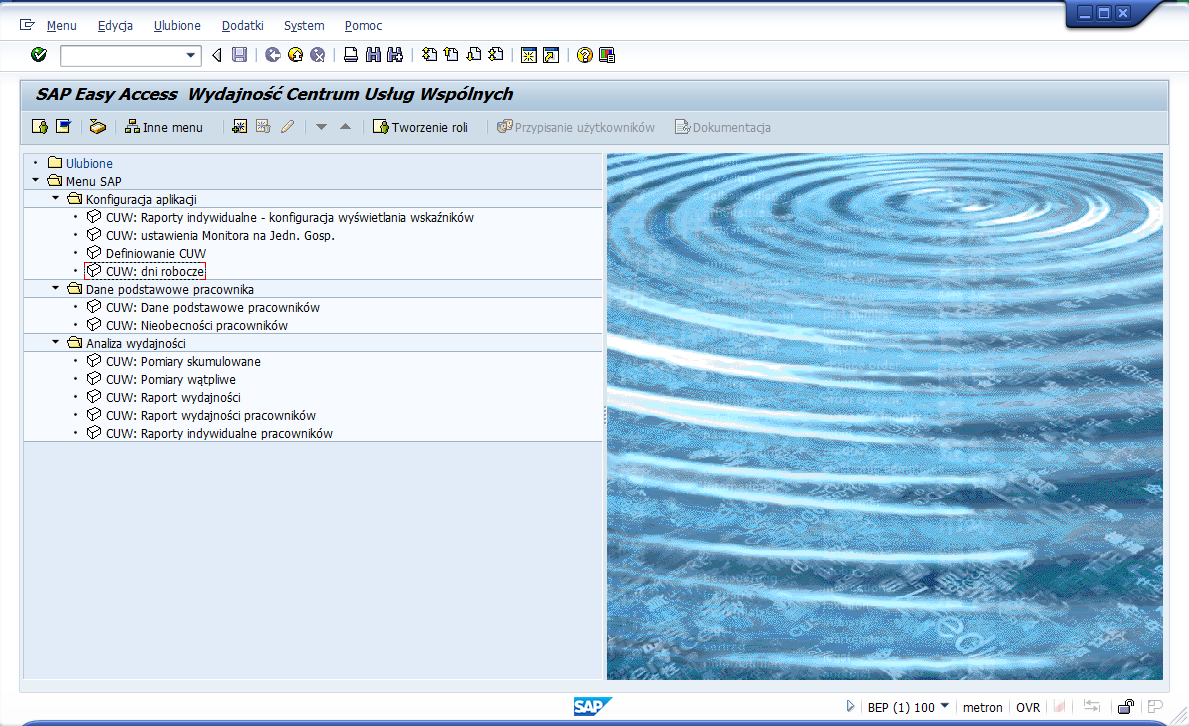Open the BEP (1) 100 system dropdown
Viewport: 1189px width, 726px height.
tap(945, 706)
